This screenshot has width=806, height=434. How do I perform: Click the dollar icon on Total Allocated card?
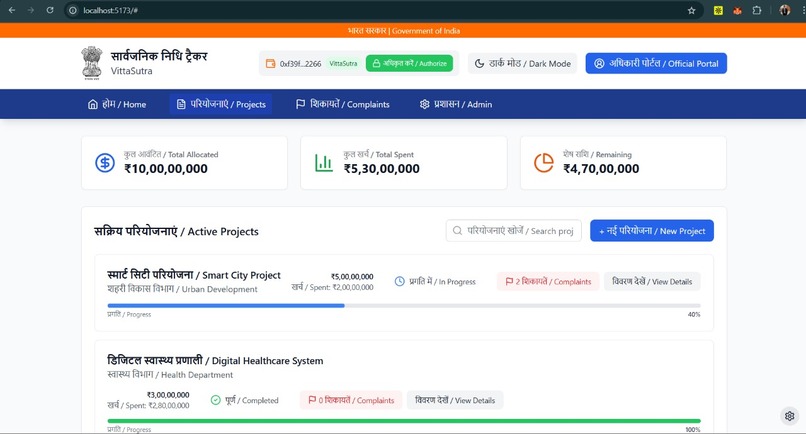click(105, 162)
